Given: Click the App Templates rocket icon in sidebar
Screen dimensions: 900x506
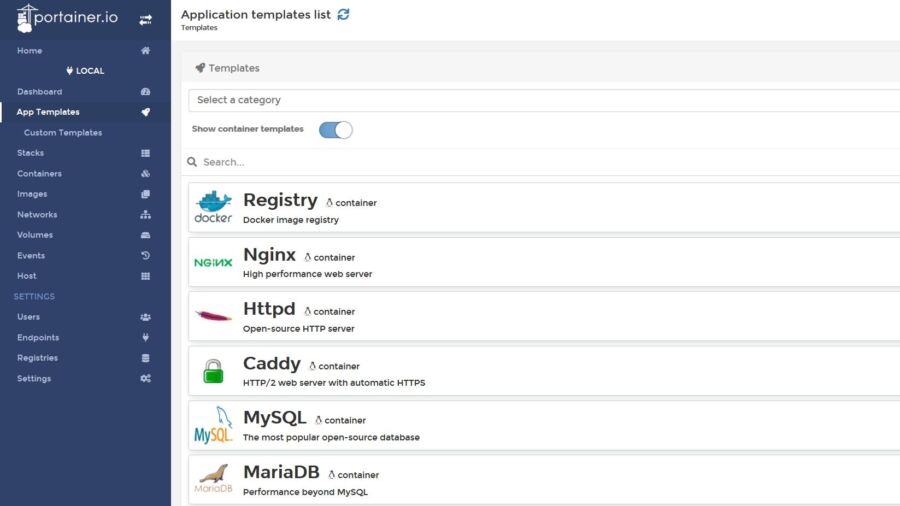Looking at the screenshot, I should pos(146,112).
